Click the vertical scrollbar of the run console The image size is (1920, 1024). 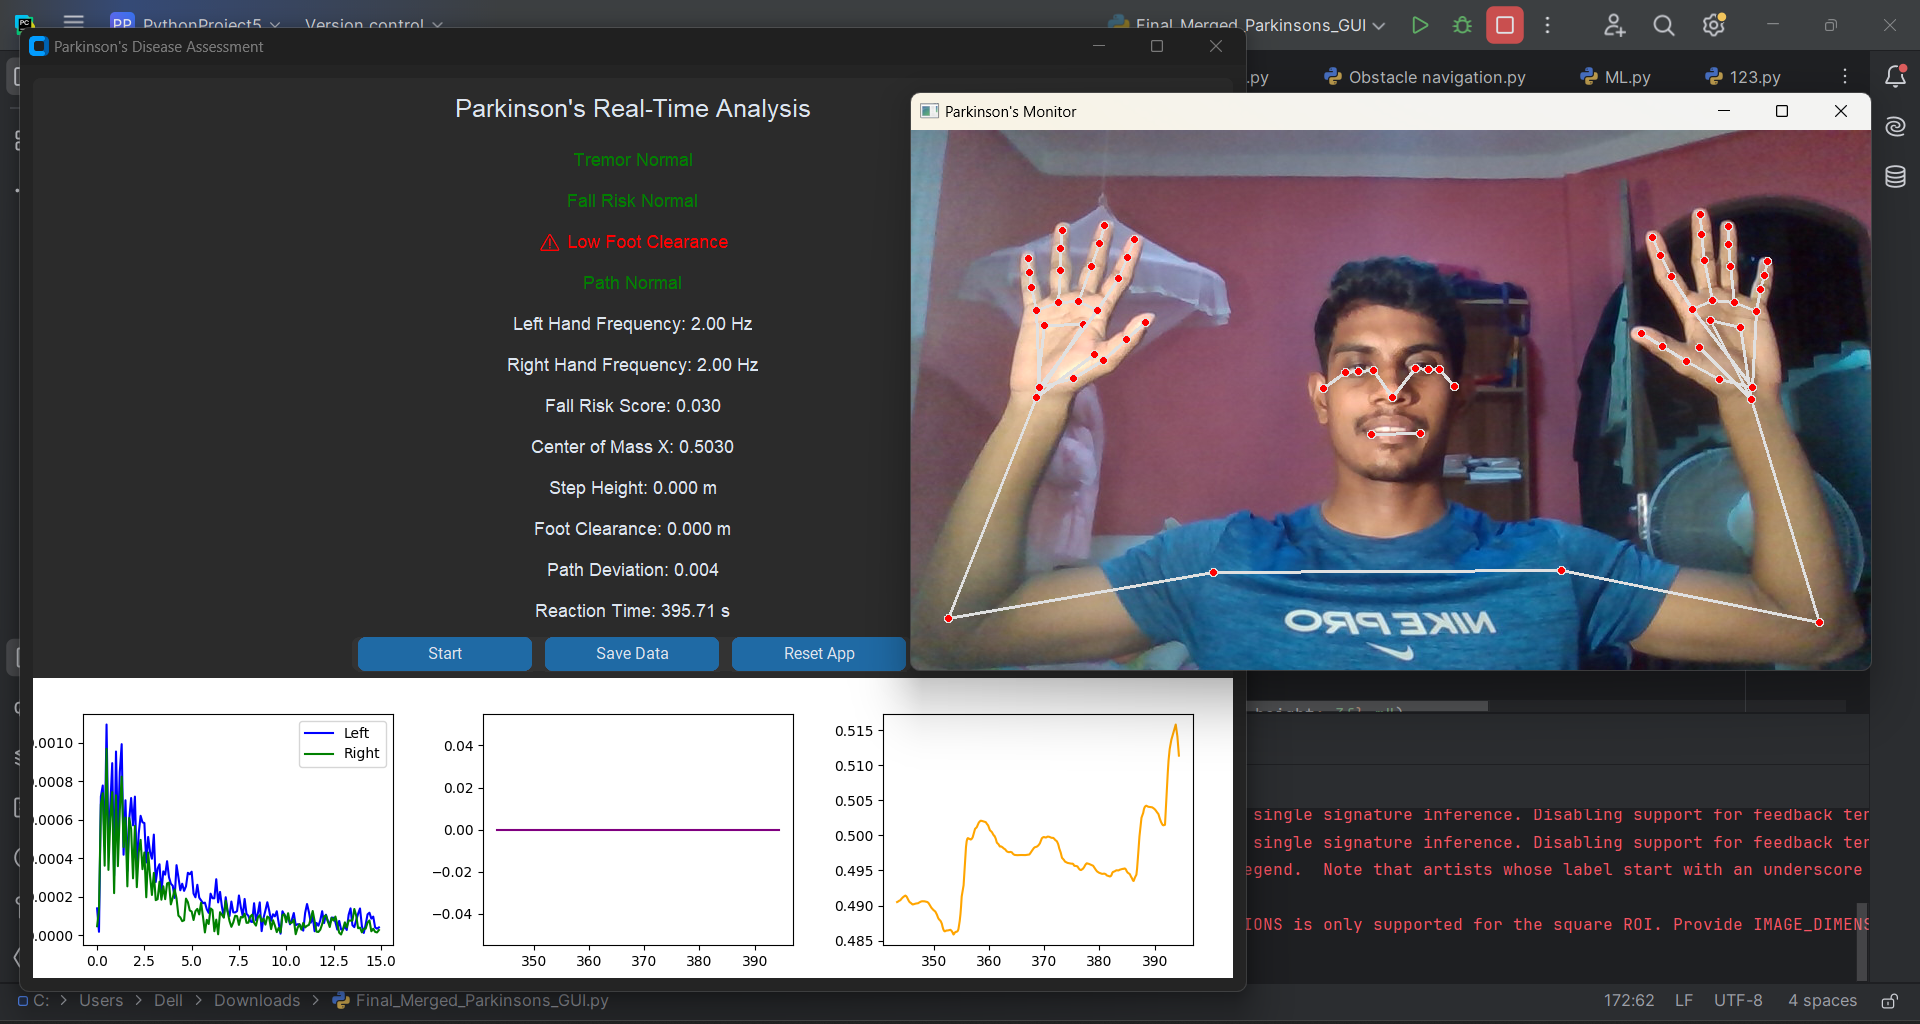point(1862,940)
